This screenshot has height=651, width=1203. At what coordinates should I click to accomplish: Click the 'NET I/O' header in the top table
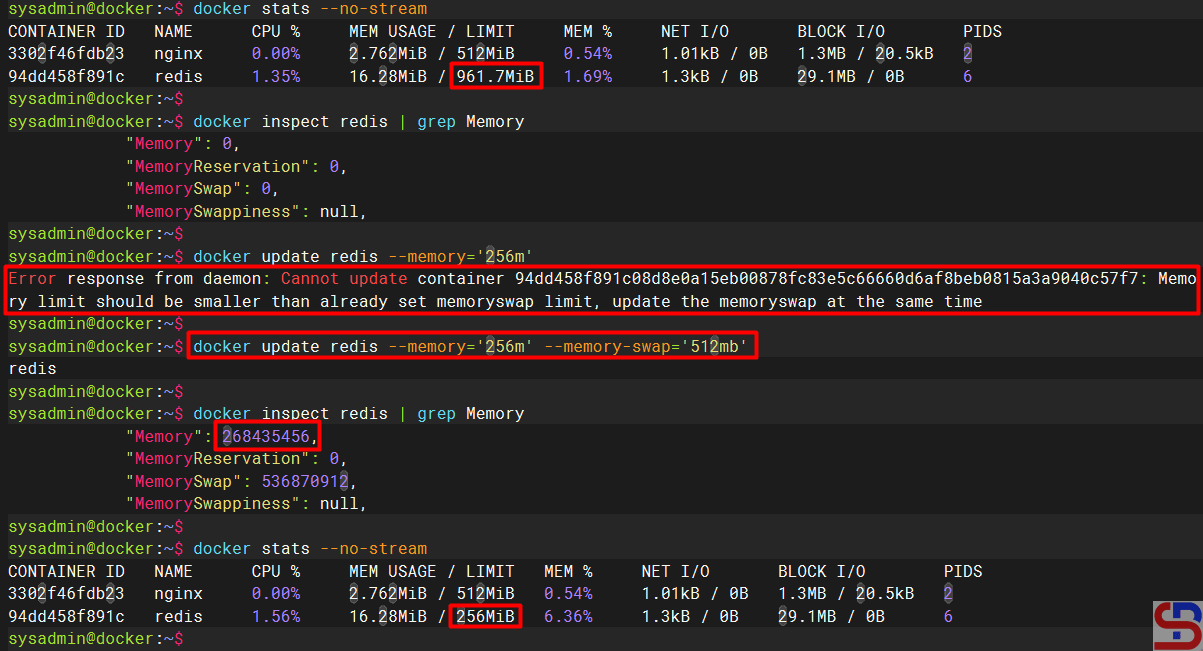click(x=695, y=32)
